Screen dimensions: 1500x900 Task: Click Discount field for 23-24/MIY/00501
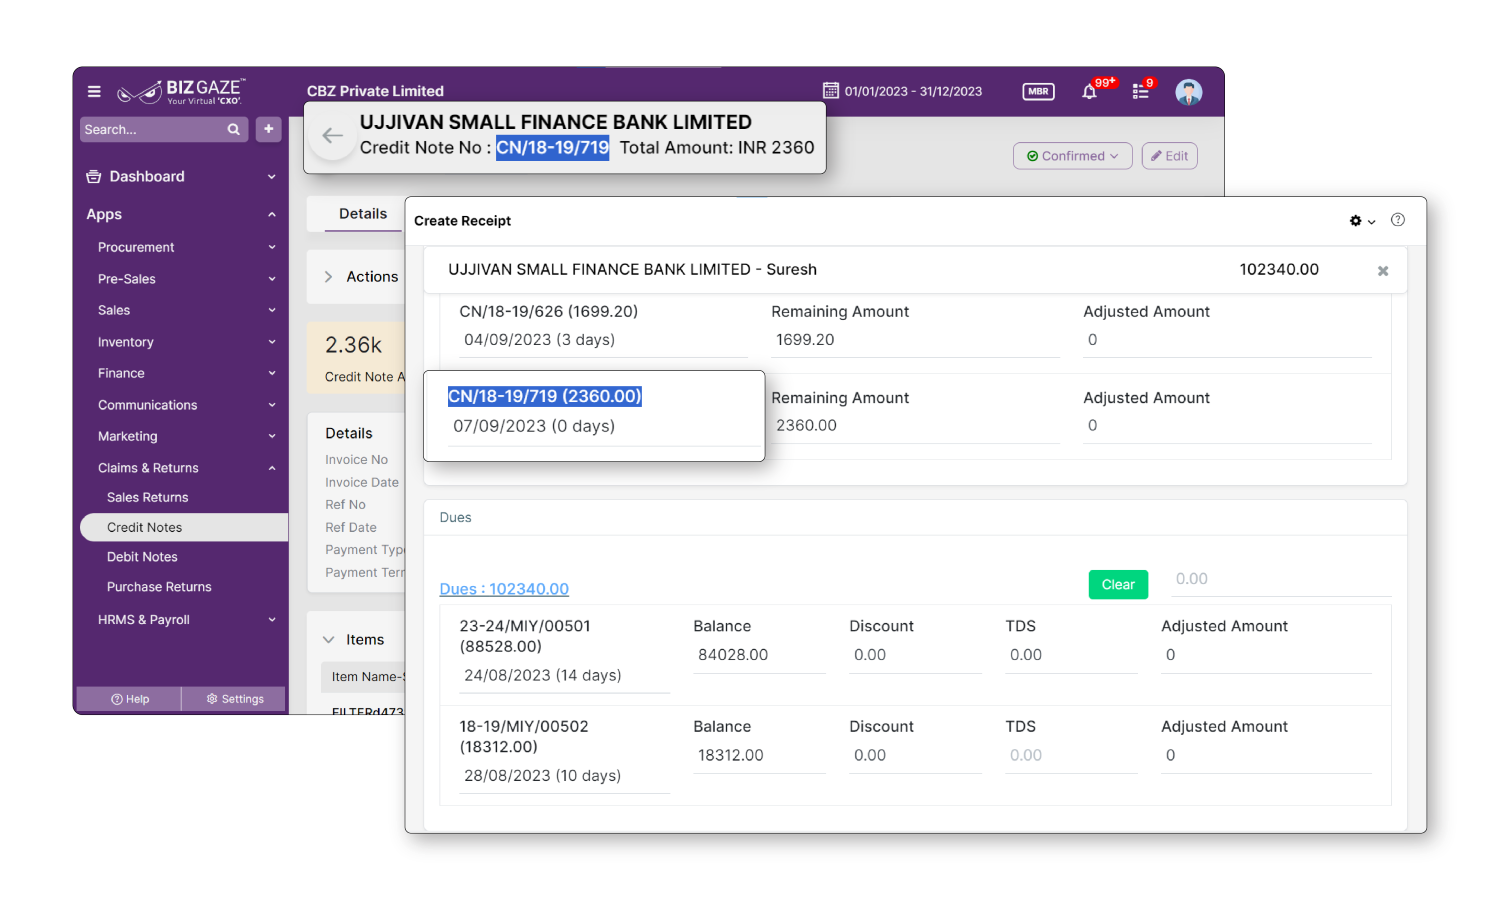click(x=914, y=655)
